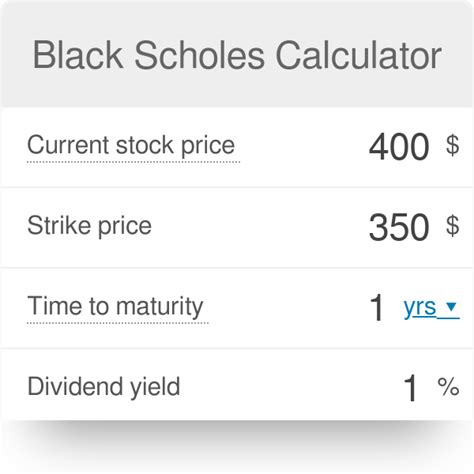Click empty space in the Strike price row
Viewport: 474px width, 474px height.
[x=260, y=227]
